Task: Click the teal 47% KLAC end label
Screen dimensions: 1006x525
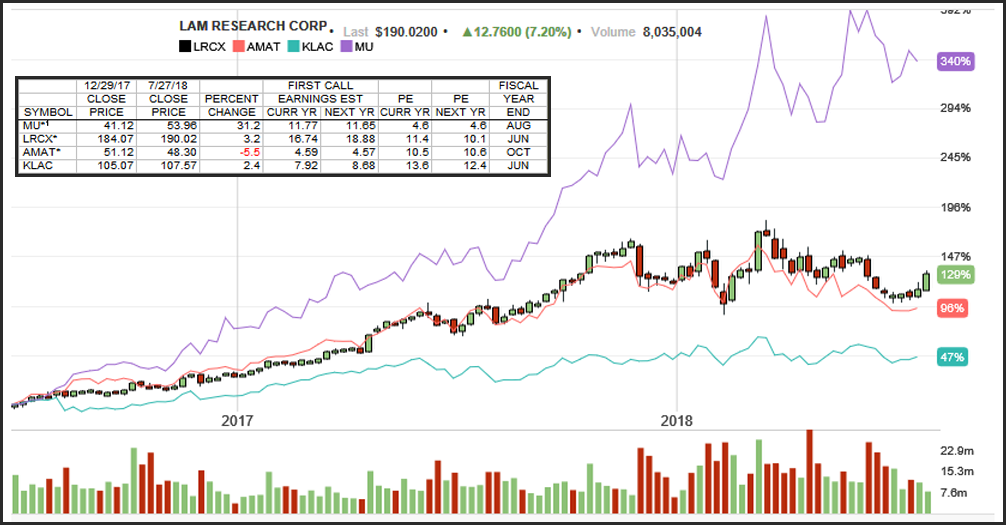Action: pyautogui.click(x=952, y=357)
